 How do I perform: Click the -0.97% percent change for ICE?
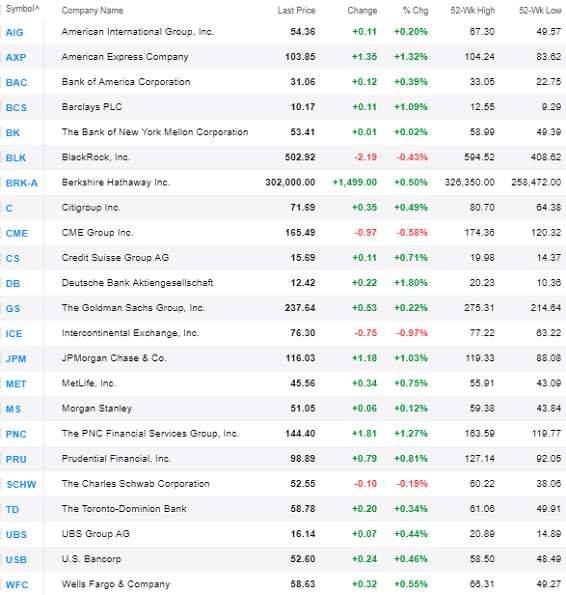point(412,332)
